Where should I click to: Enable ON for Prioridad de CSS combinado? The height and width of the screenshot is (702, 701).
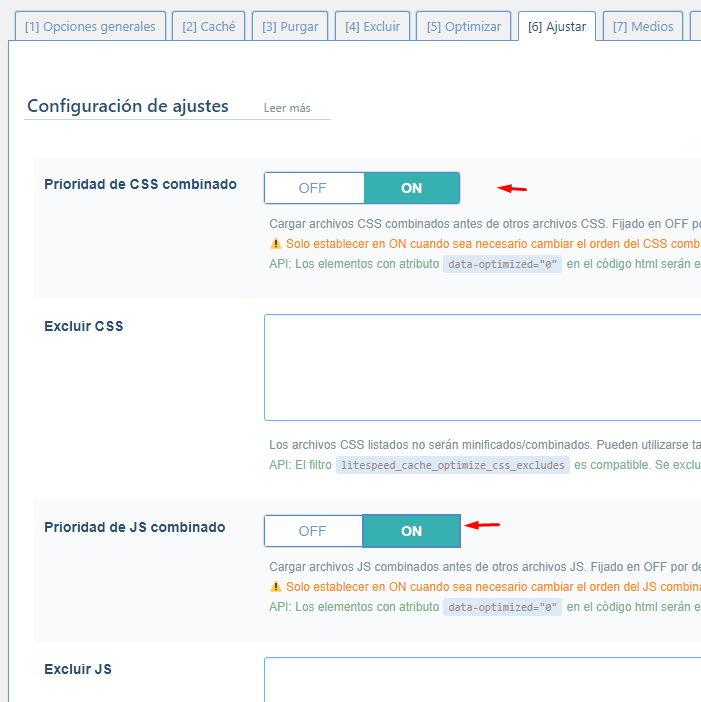coord(411,188)
